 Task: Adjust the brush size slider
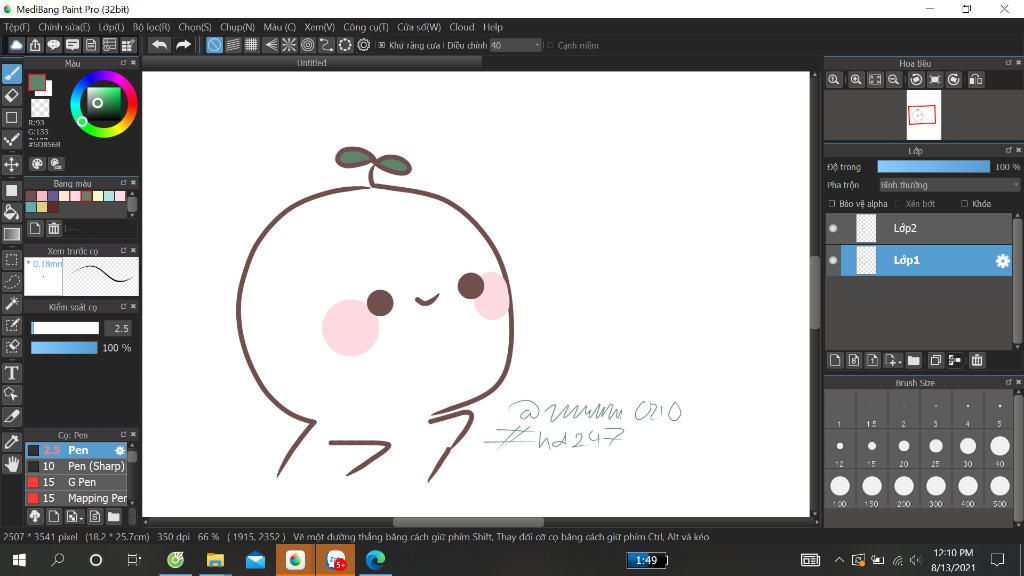[65, 328]
